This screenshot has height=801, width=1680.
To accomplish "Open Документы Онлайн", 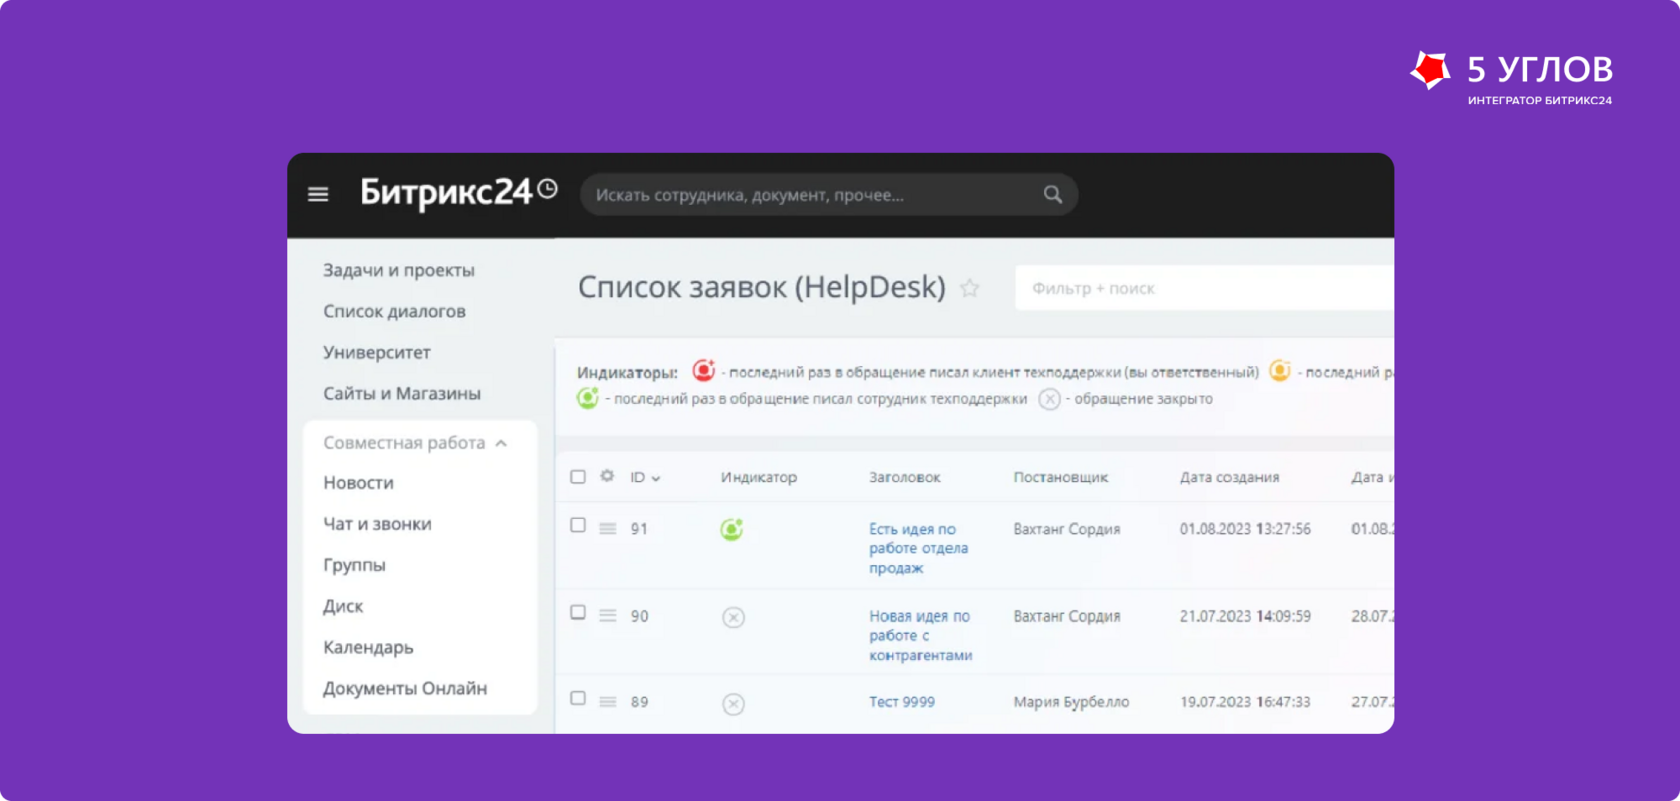I will (405, 688).
